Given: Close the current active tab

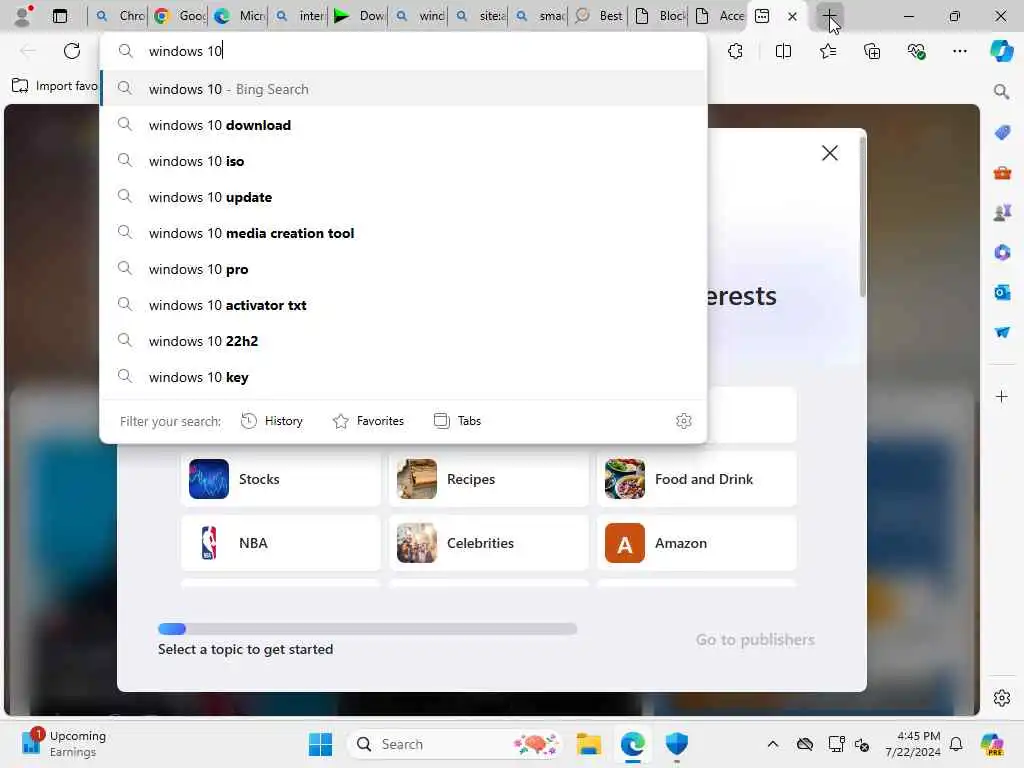Looking at the screenshot, I should tap(792, 16).
